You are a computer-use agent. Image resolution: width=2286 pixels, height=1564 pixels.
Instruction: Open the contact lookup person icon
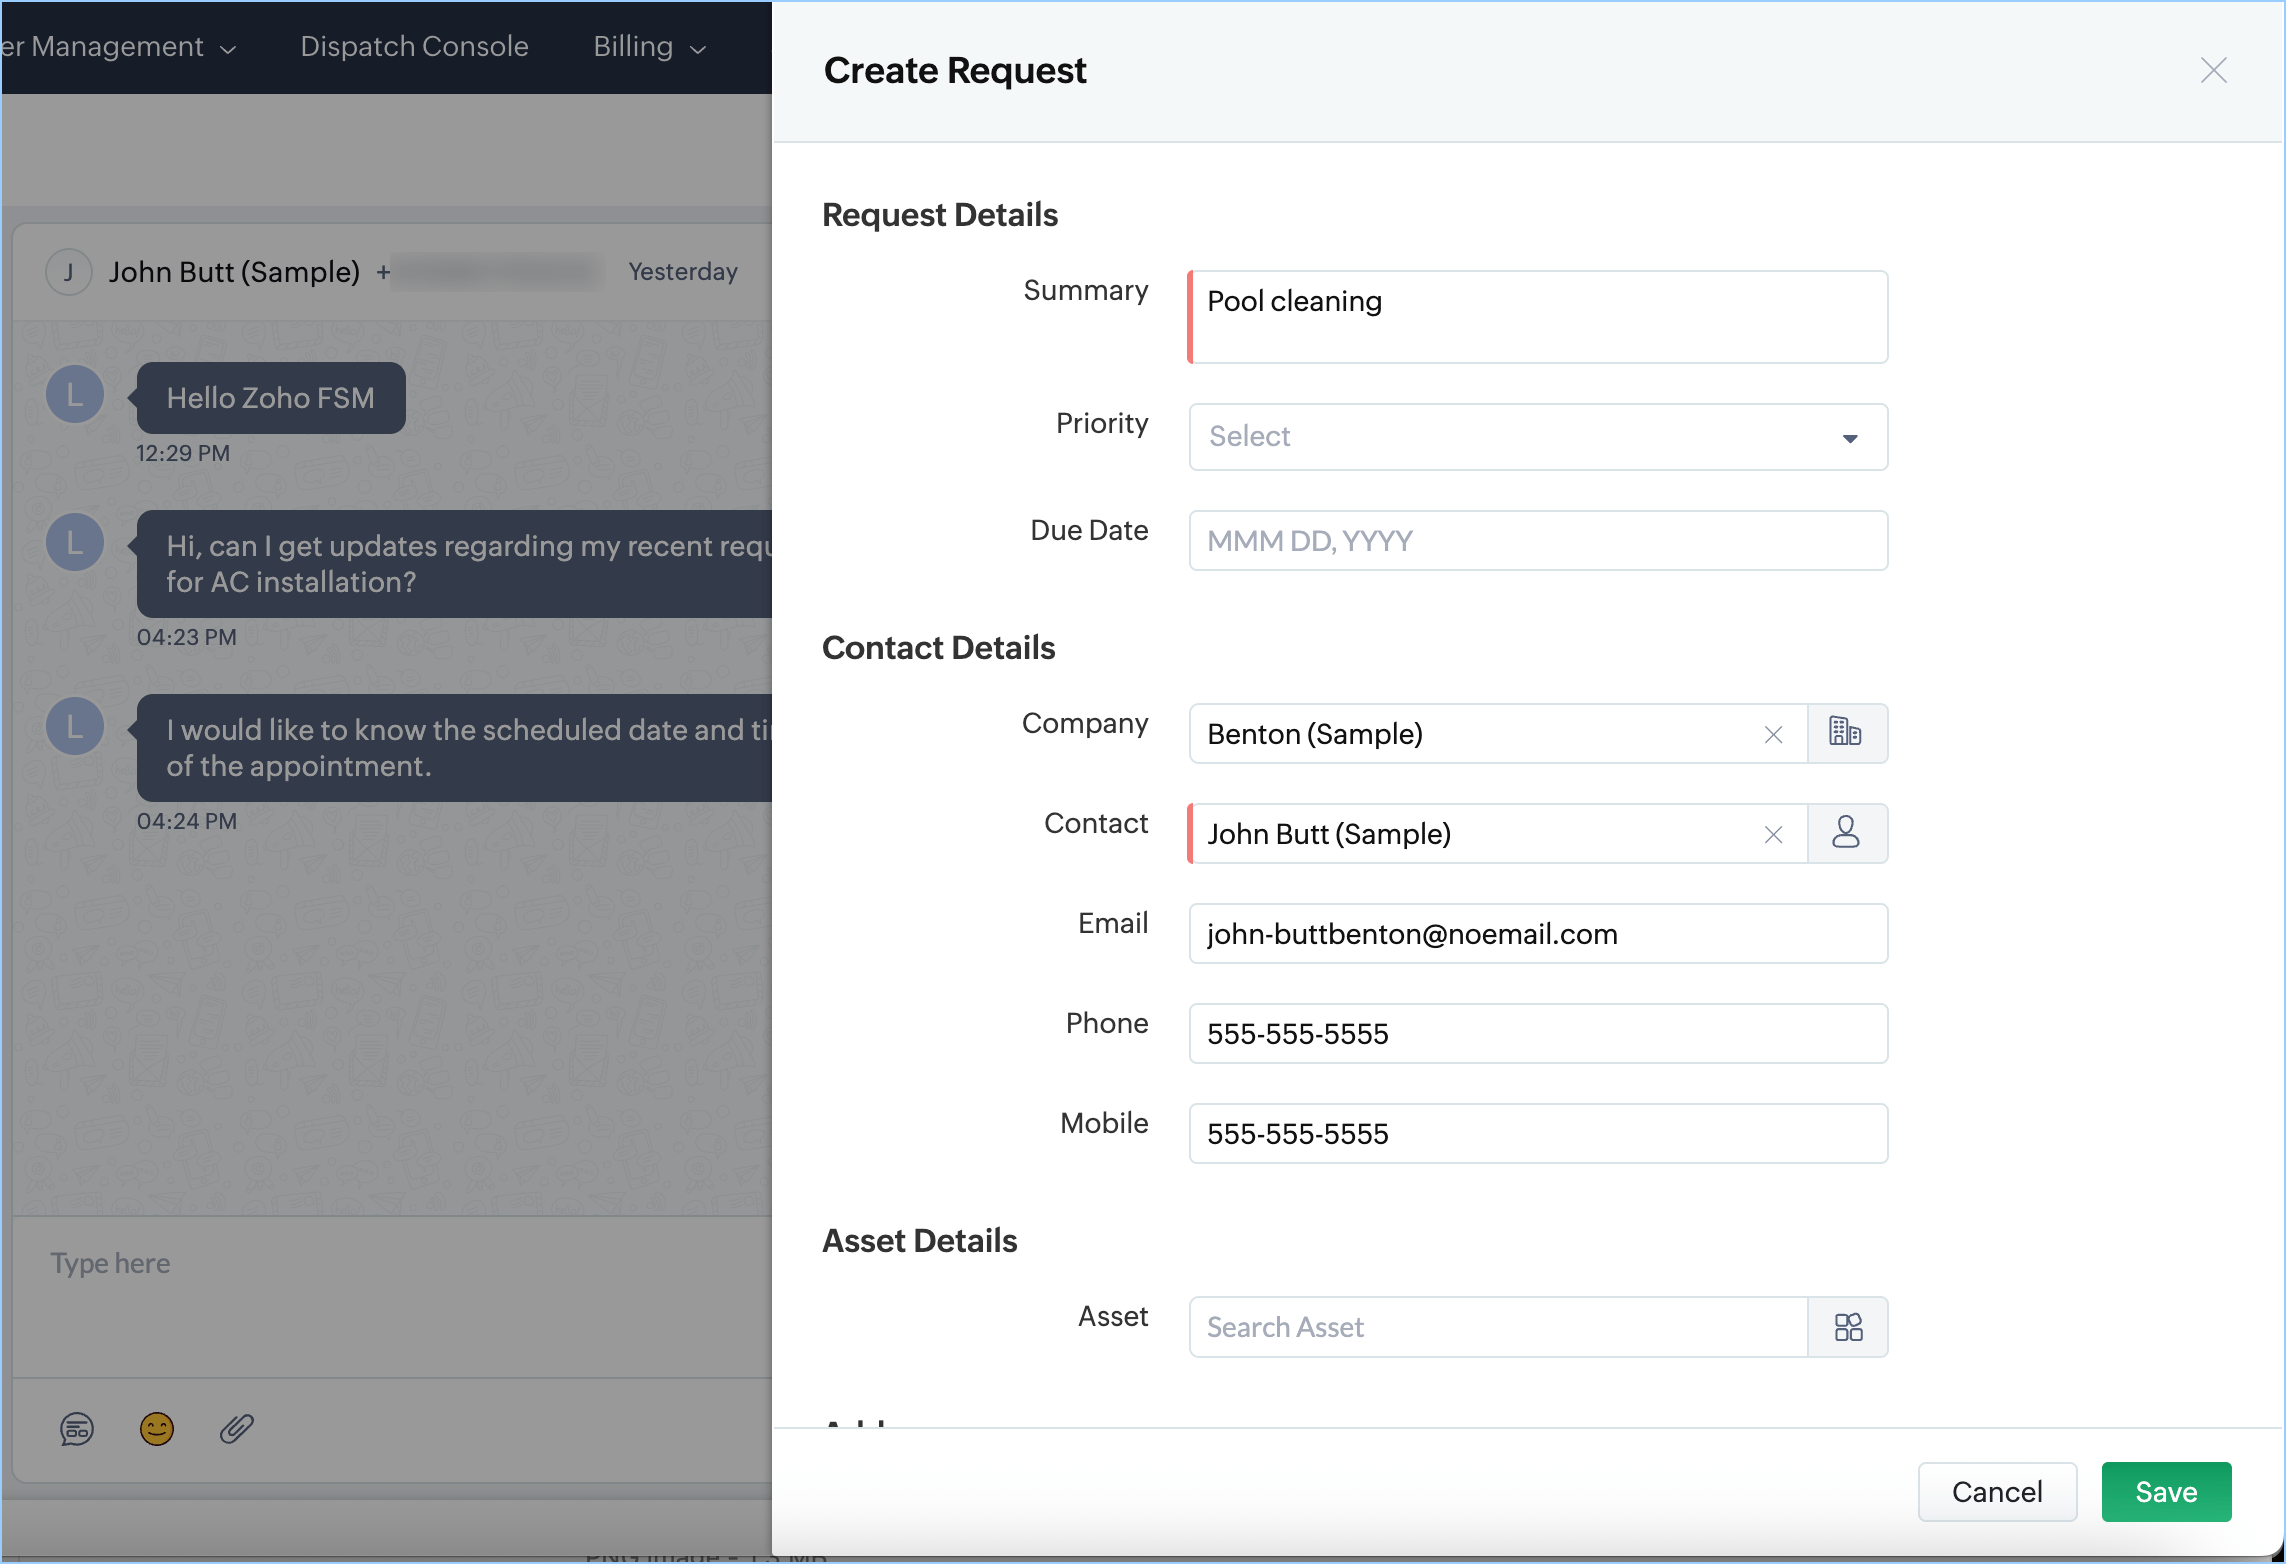pos(1846,833)
